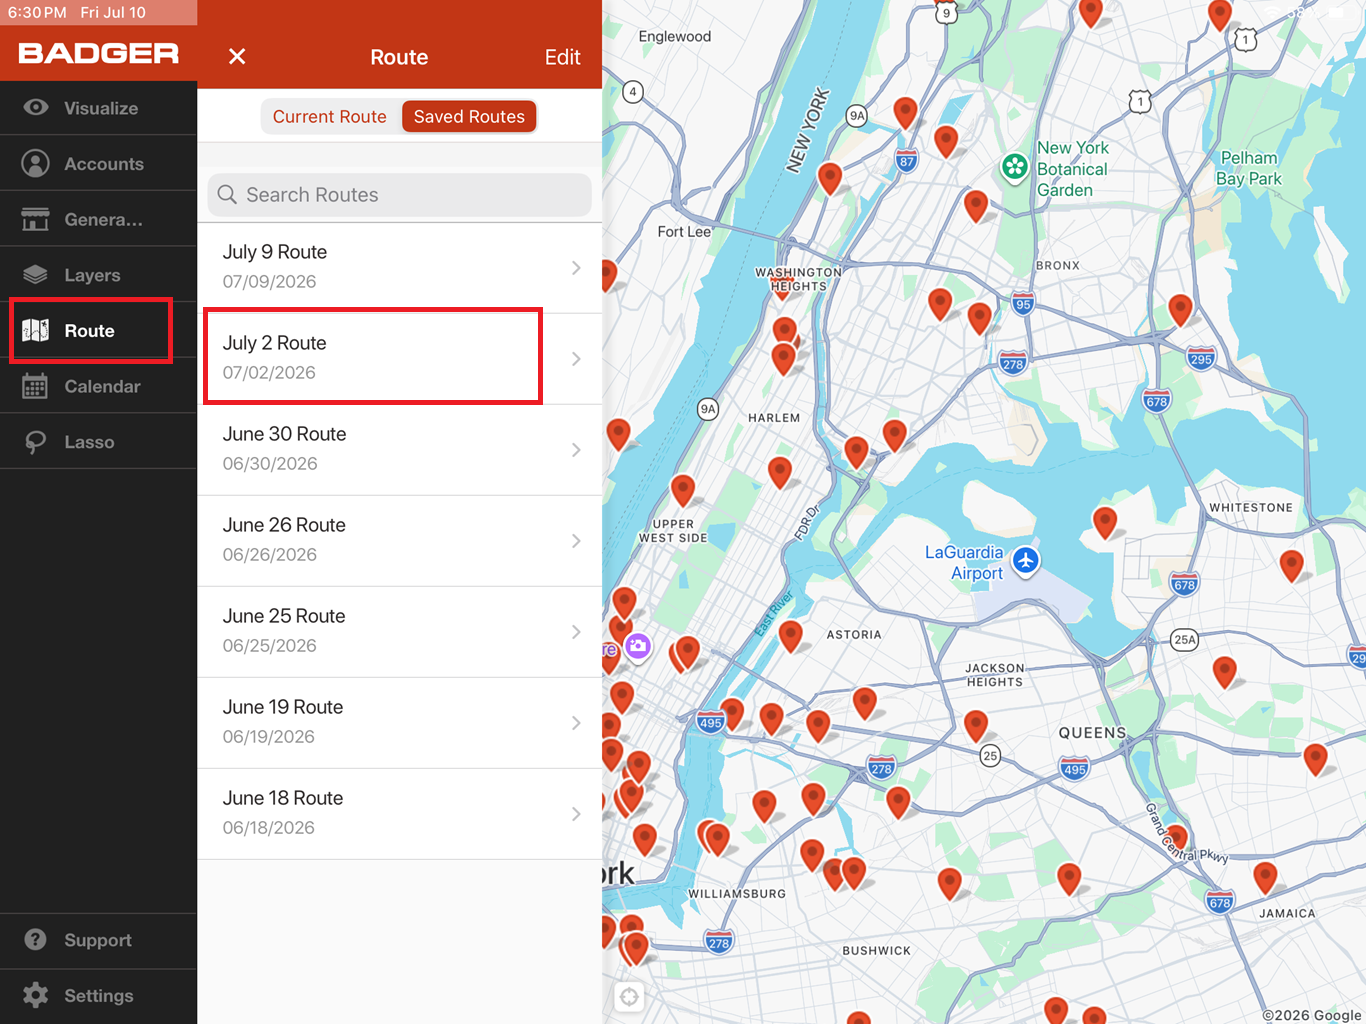Tap the red pin north of LaGuardia Airport
This screenshot has width=1366, height=1024.
(x=1105, y=522)
